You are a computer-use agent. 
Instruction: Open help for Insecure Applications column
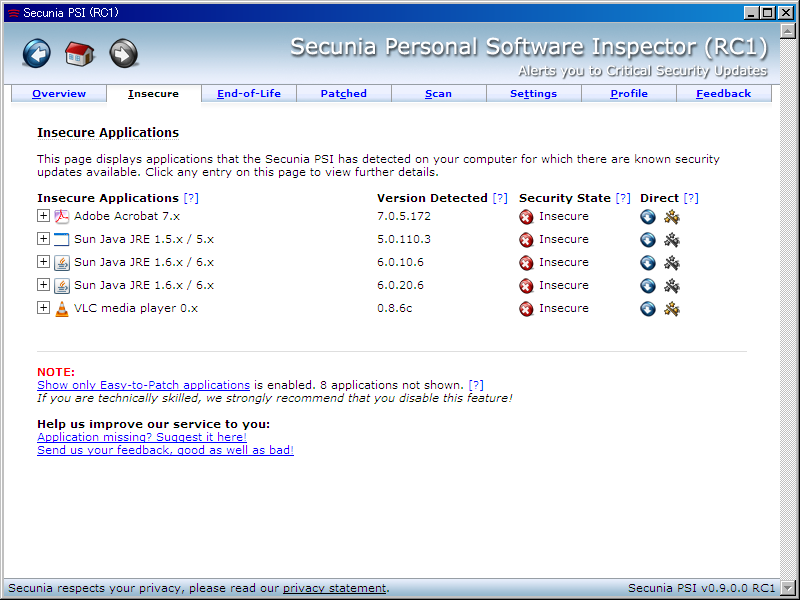pos(191,198)
